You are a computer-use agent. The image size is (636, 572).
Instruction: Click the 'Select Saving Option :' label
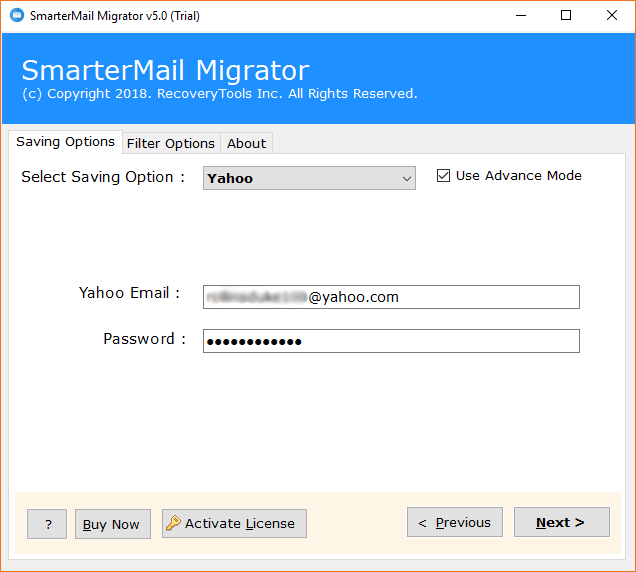point(103,177)
